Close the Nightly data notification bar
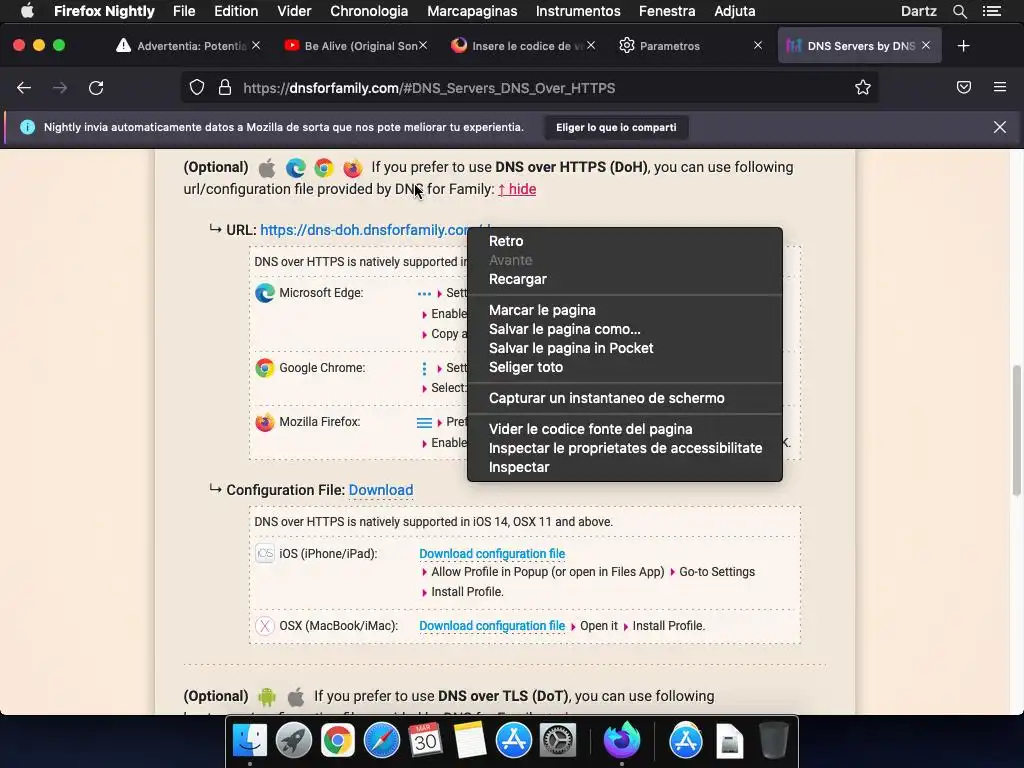Screen dimensions: 1024x768 1000,127
